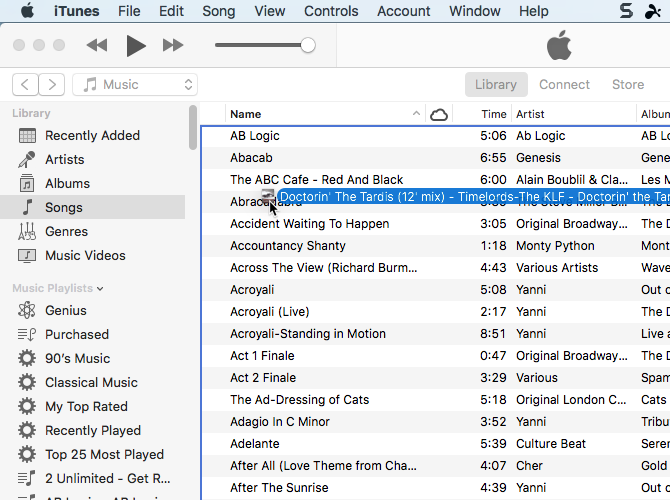Open the Controls menu
The image size is (670, 500).
pyautogui.click(x=331, y=11)
